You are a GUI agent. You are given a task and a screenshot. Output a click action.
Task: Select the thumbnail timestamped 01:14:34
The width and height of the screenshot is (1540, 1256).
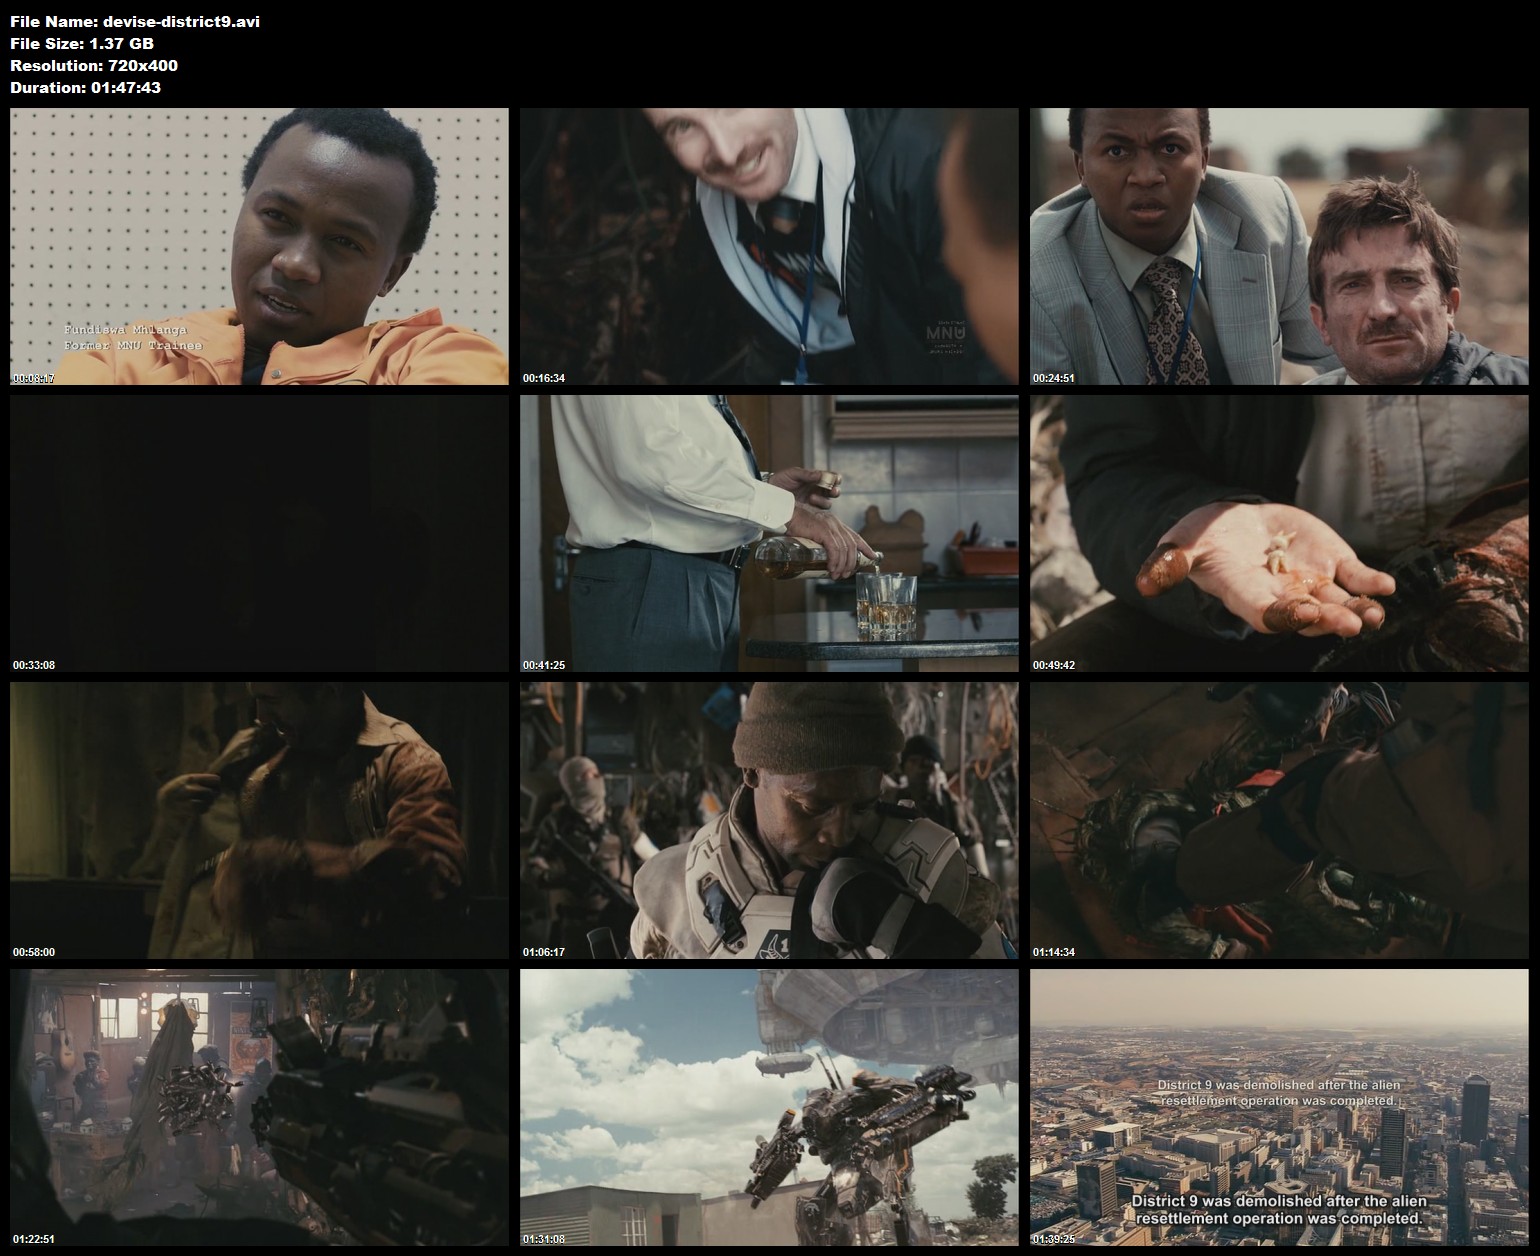click(1280, 821)
